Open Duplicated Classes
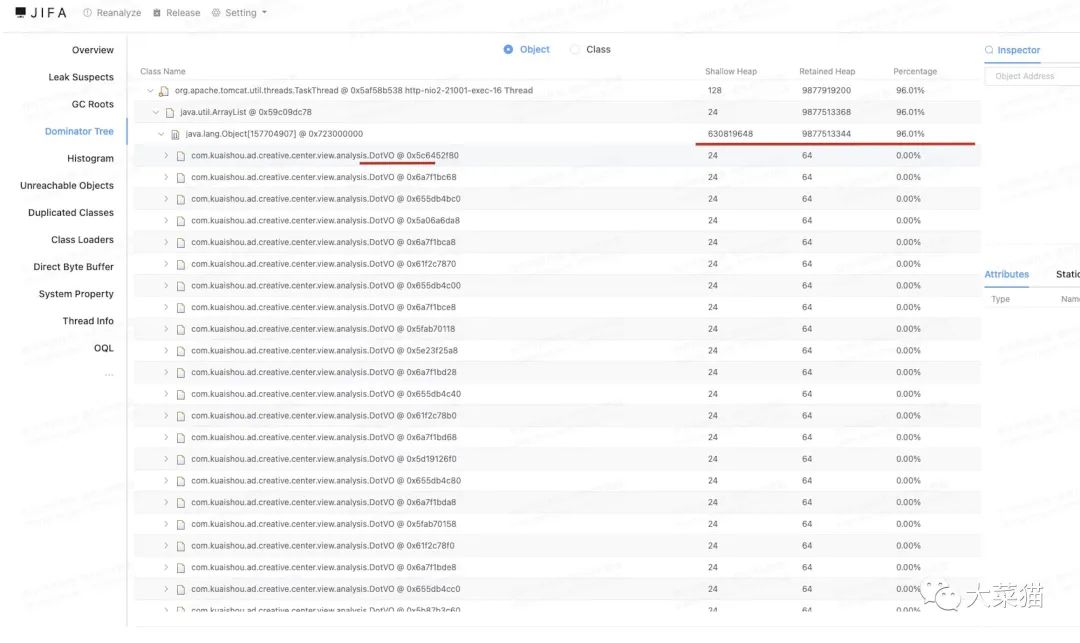The width and height of the screenshot is (1080, 643). tap(71, 213)
